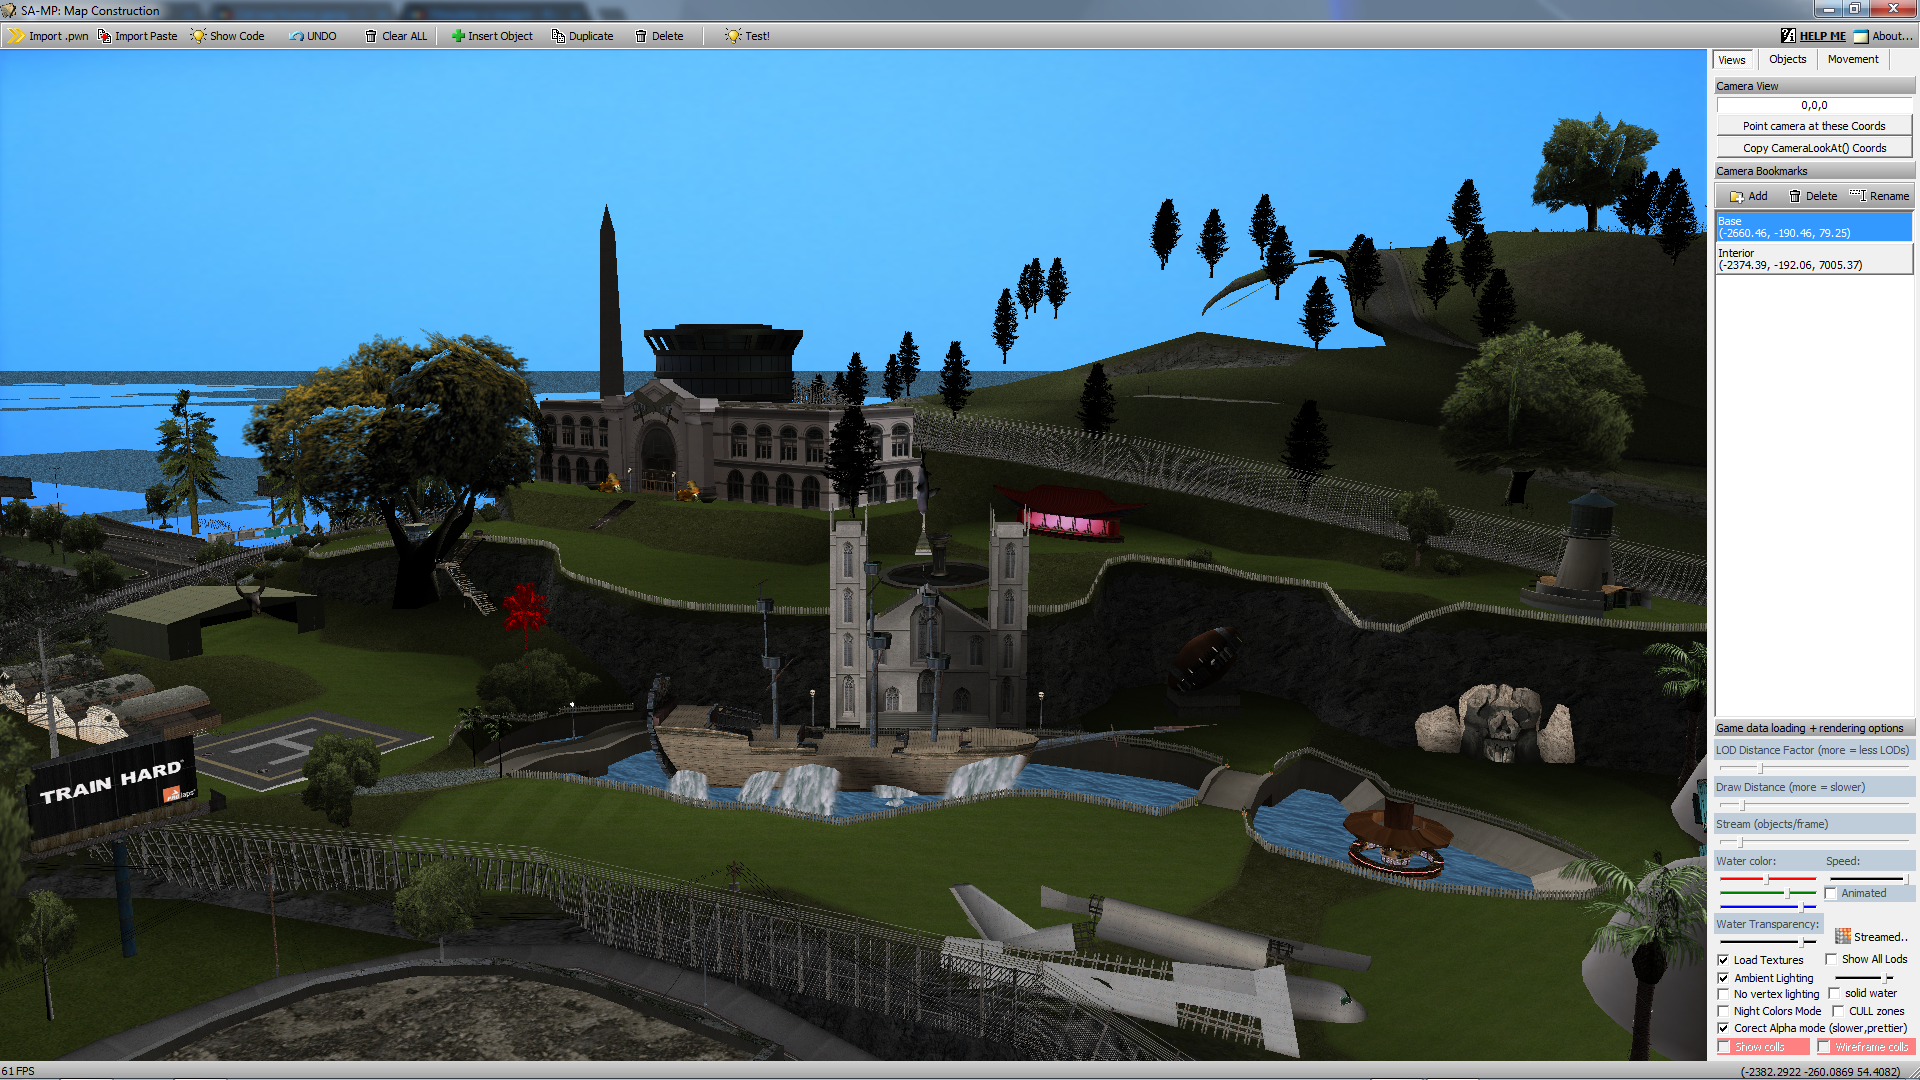Click the 61 FPS status text
The image size is (1920, 1080).
click(x=18, y=1071)
